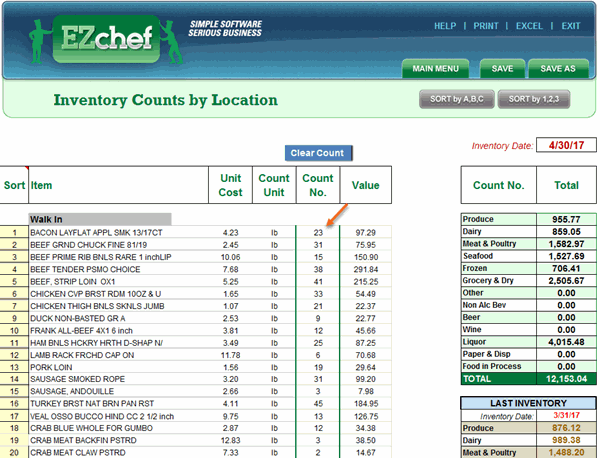
Task: Click value 291.84 cell
Action: point(366,269)
